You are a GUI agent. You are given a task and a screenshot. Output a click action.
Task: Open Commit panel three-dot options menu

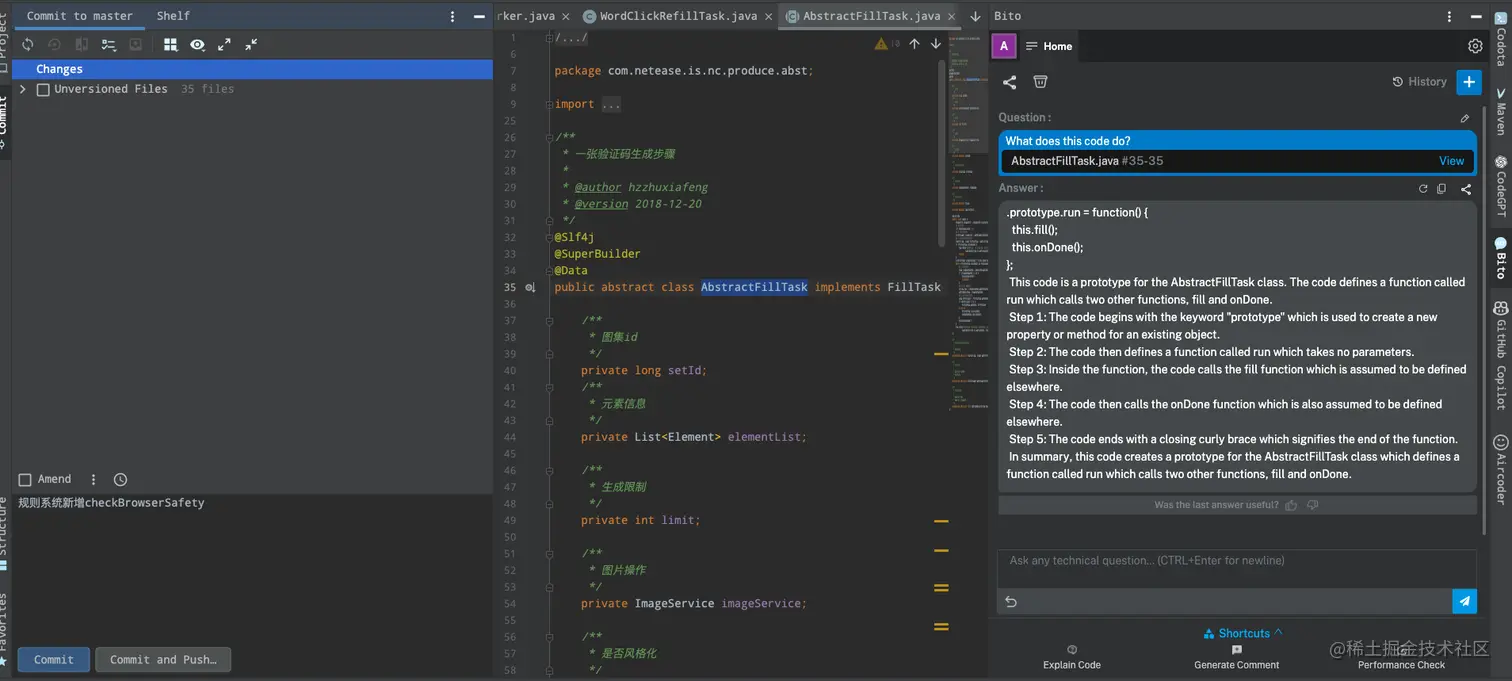[x=452, y=16]
